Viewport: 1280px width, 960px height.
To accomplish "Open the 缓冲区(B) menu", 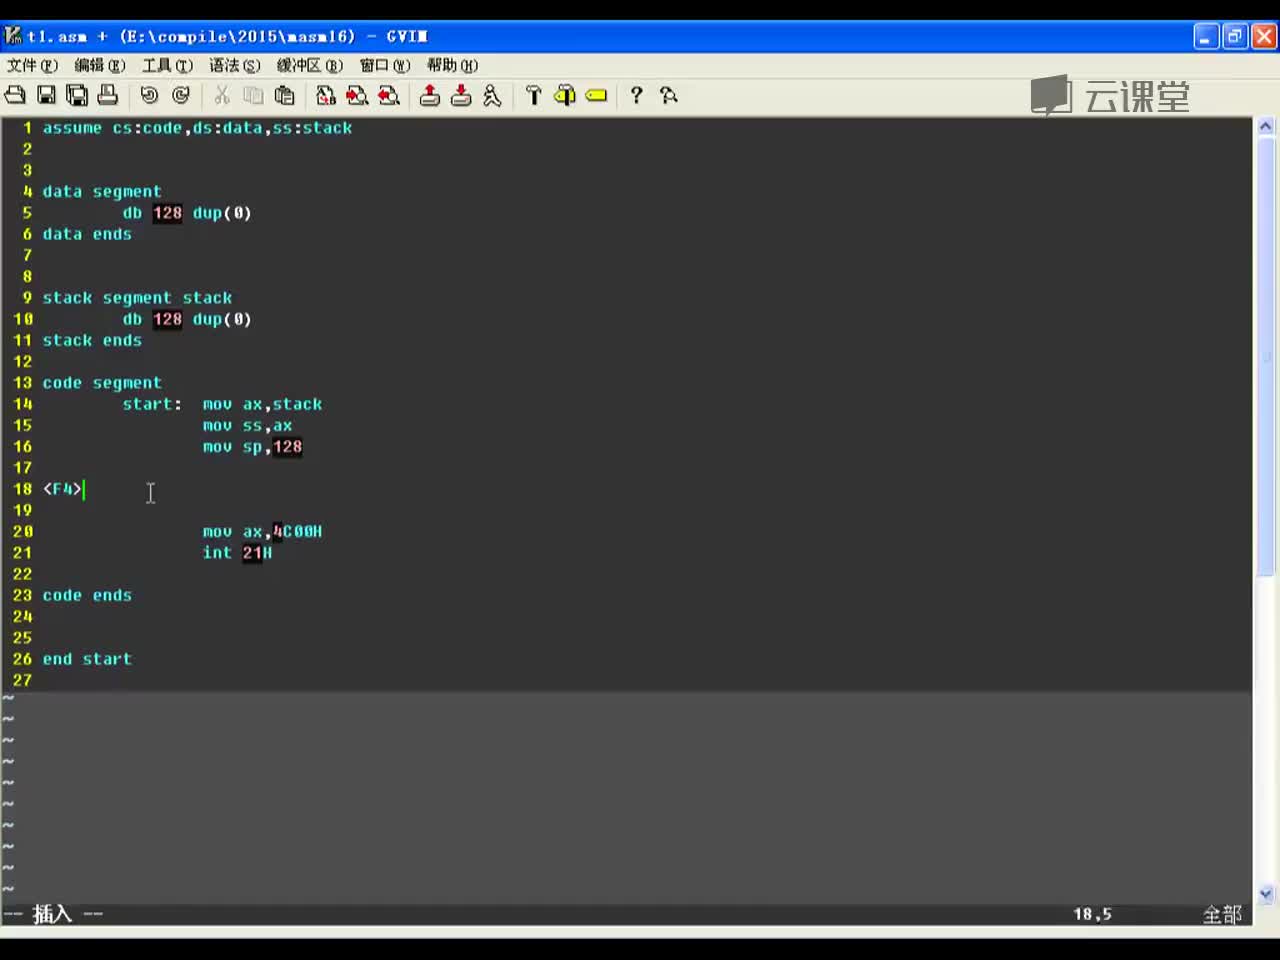I will click(310, 65).
